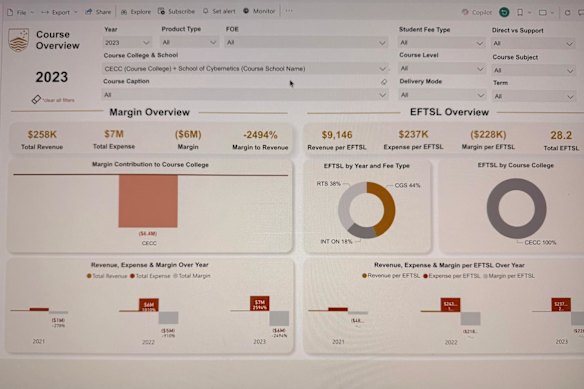The image size is (584, 389).
Task: Open the Course College & School dropdown
Action: coord(245,69)
